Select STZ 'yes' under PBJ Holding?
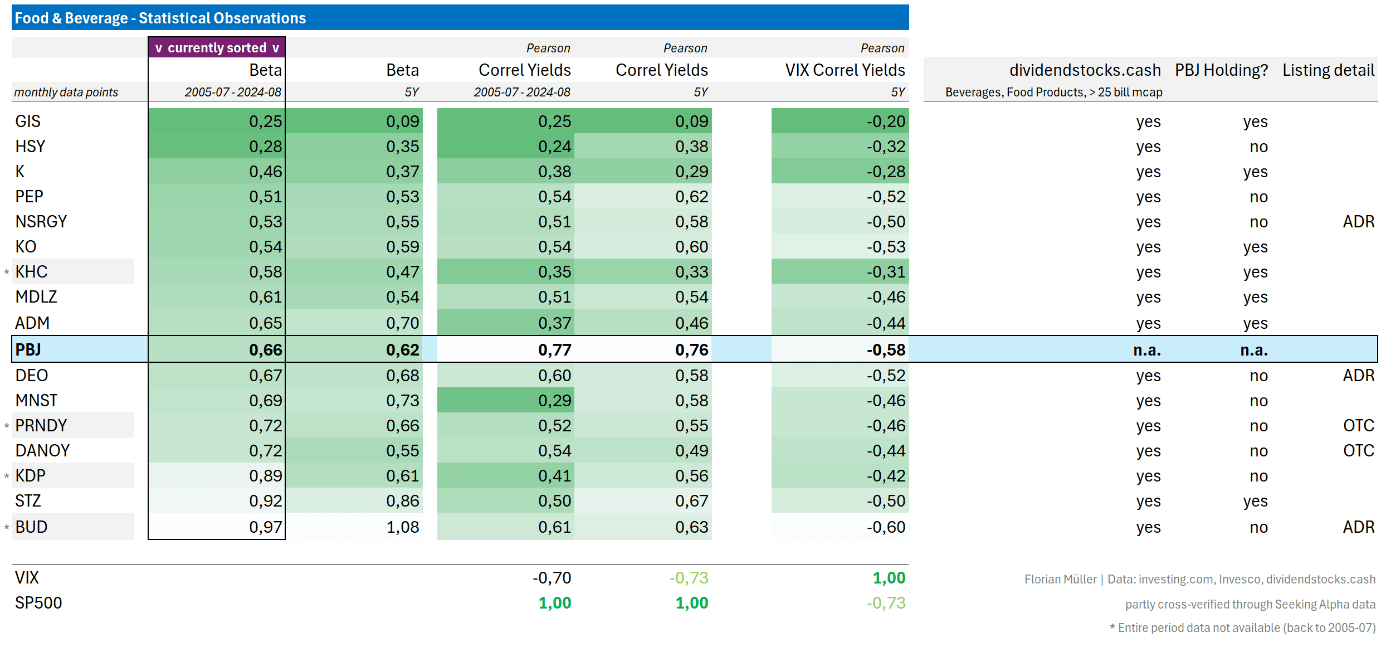 click(1255, 500)
